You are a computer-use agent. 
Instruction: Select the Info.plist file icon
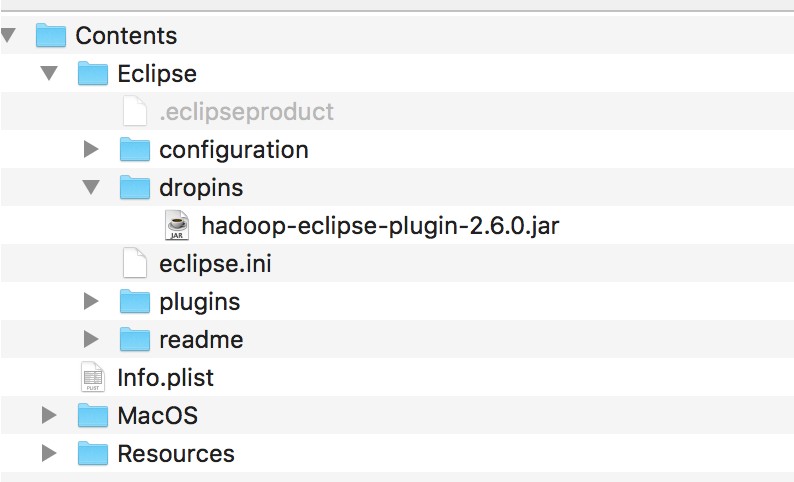click(93, 377)
